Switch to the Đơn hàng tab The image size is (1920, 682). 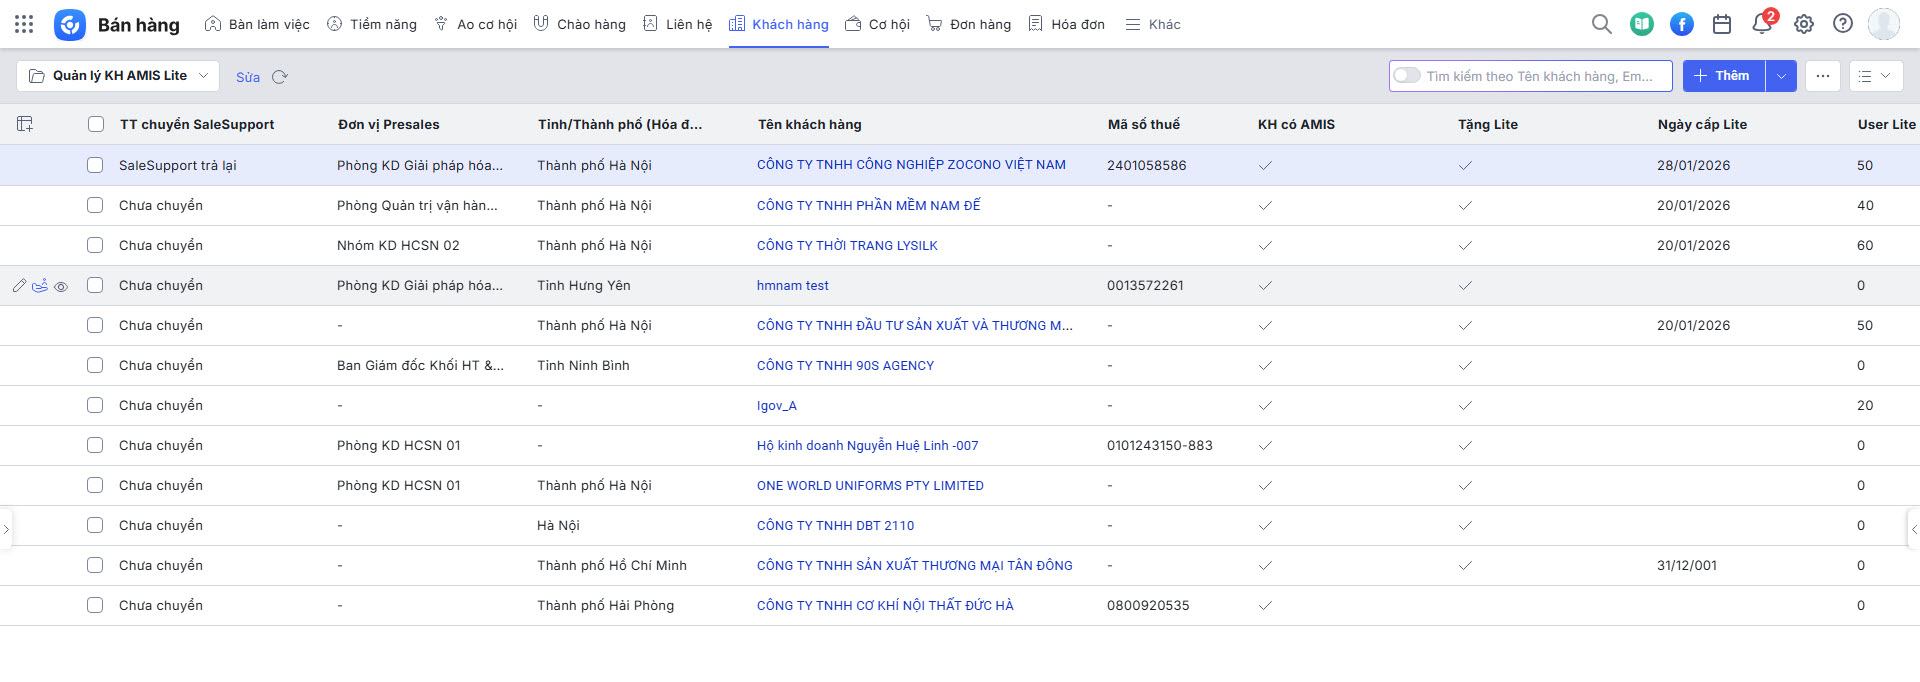tap(968, 24)
